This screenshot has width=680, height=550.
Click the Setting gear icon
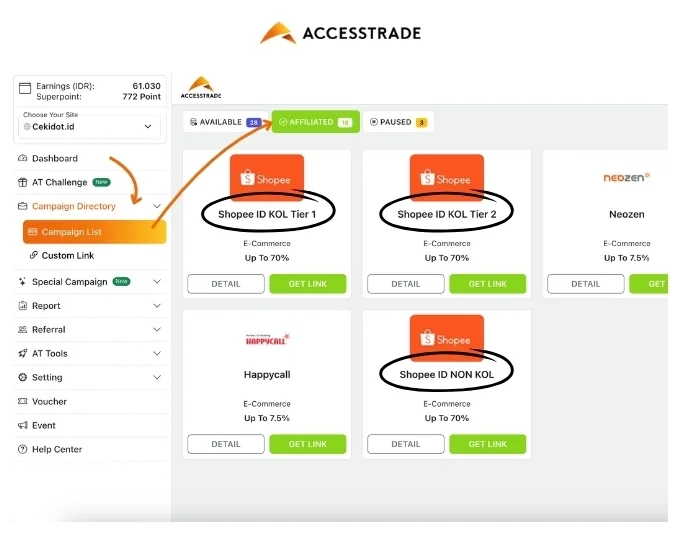coord(22,377)
